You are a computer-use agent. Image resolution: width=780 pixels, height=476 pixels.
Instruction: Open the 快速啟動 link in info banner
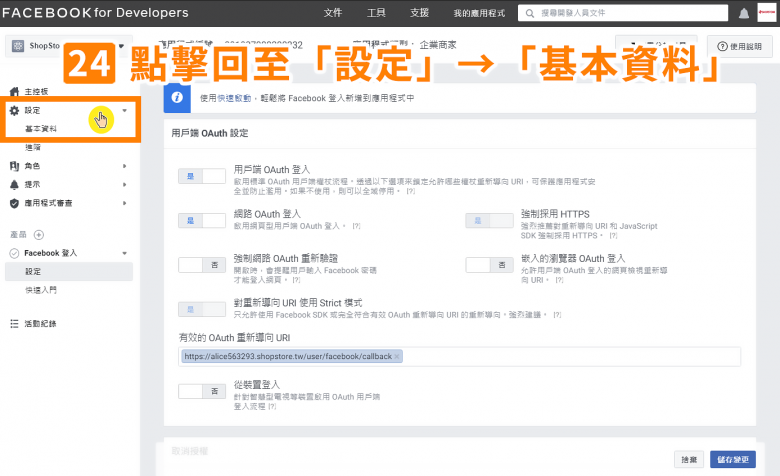(234, 98)
